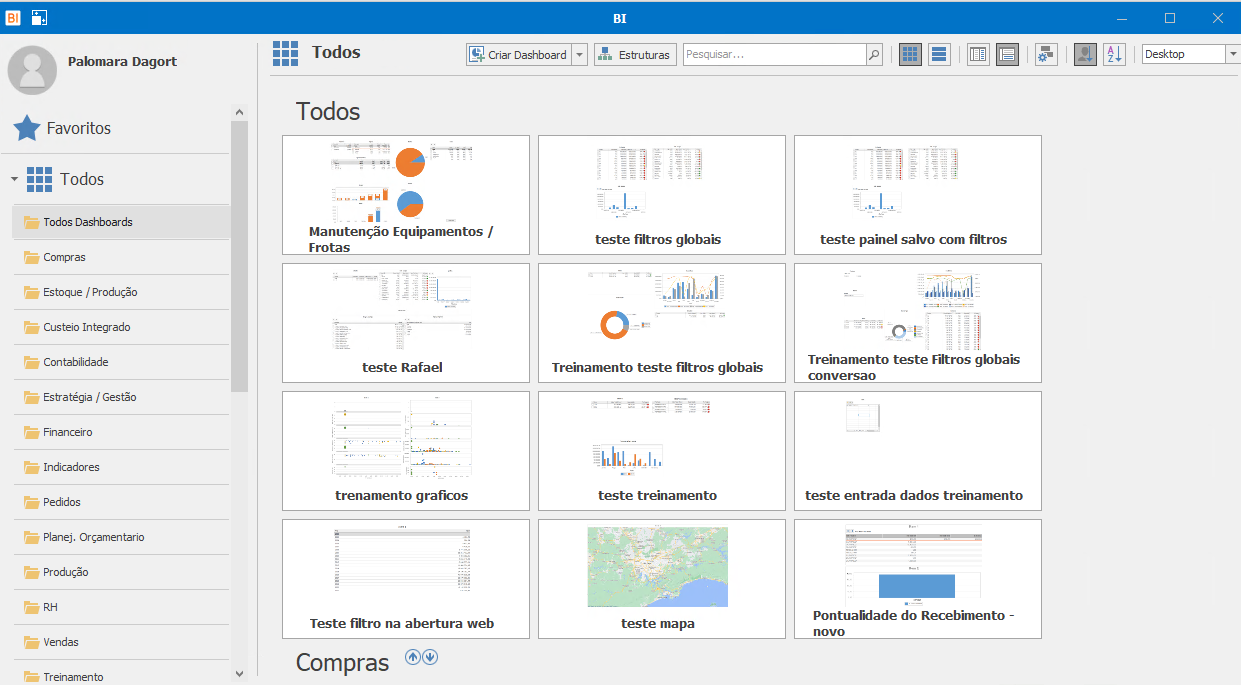This screenshot has width=1241, height=685.
Task: Move Compras section down arrow
Action: [x=430, y=657]
